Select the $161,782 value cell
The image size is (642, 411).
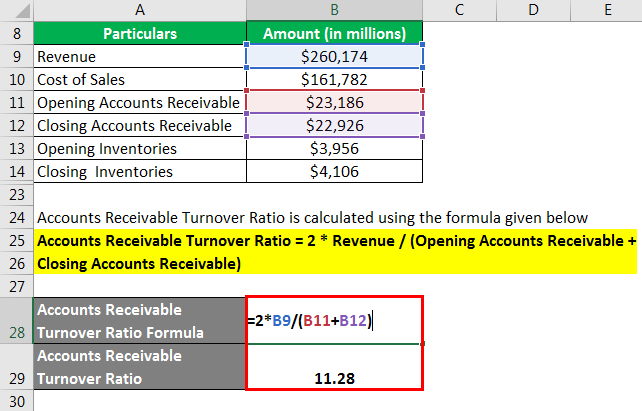[335, 79]
